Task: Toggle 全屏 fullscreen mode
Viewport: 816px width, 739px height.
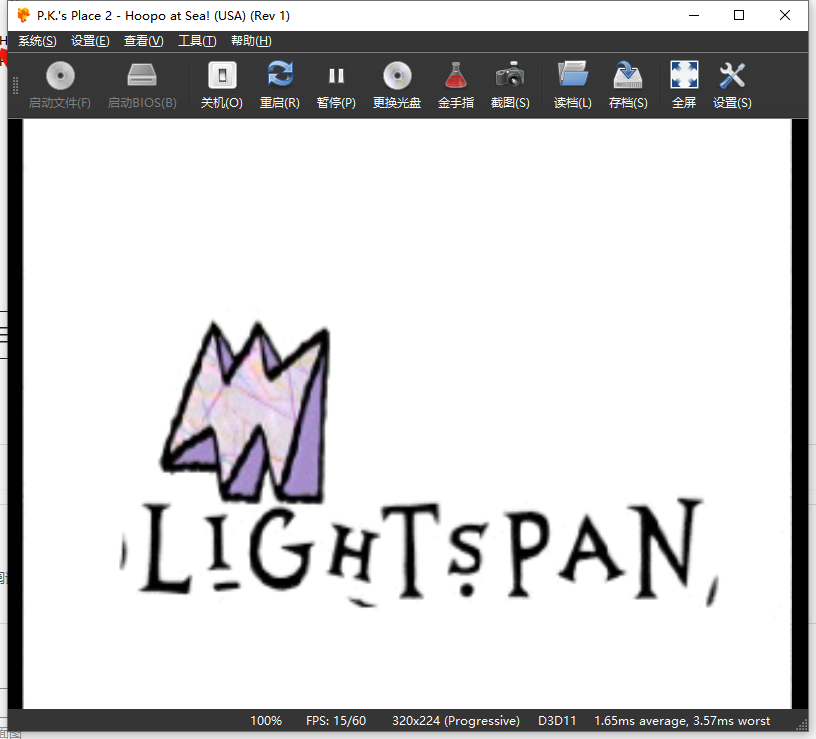Action: (x=684, y=76)
